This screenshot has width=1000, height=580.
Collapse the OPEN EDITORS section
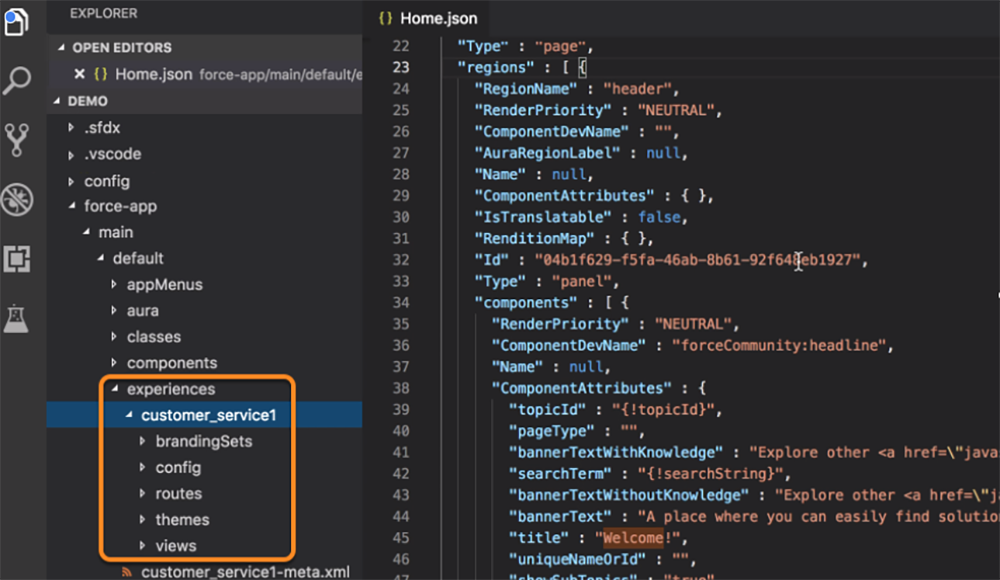[61, 47]
